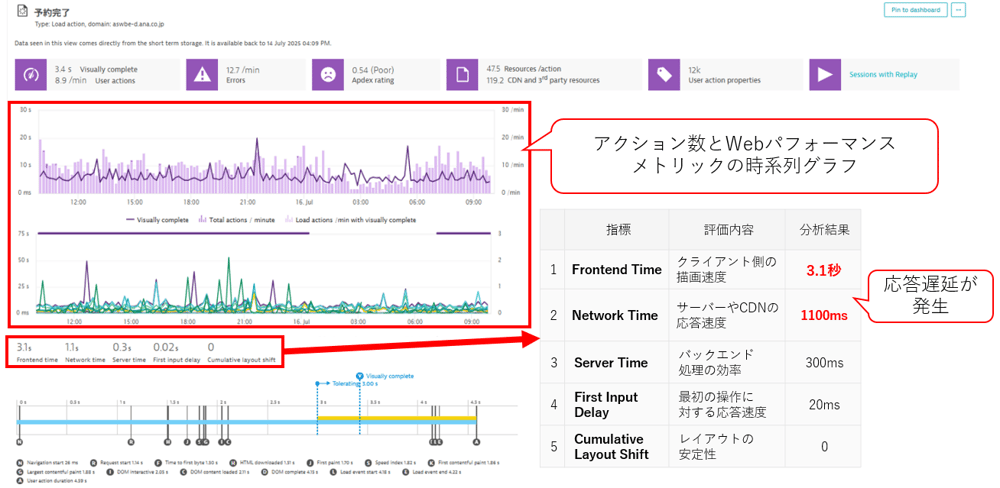Click 'Time to first byte 1.30 s' legend item
Screen dimensions: 1000x488
[x=188, y=462]
